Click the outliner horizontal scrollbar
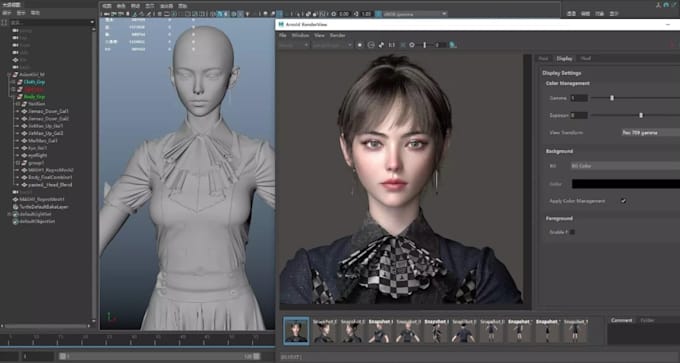 (45, 326)
